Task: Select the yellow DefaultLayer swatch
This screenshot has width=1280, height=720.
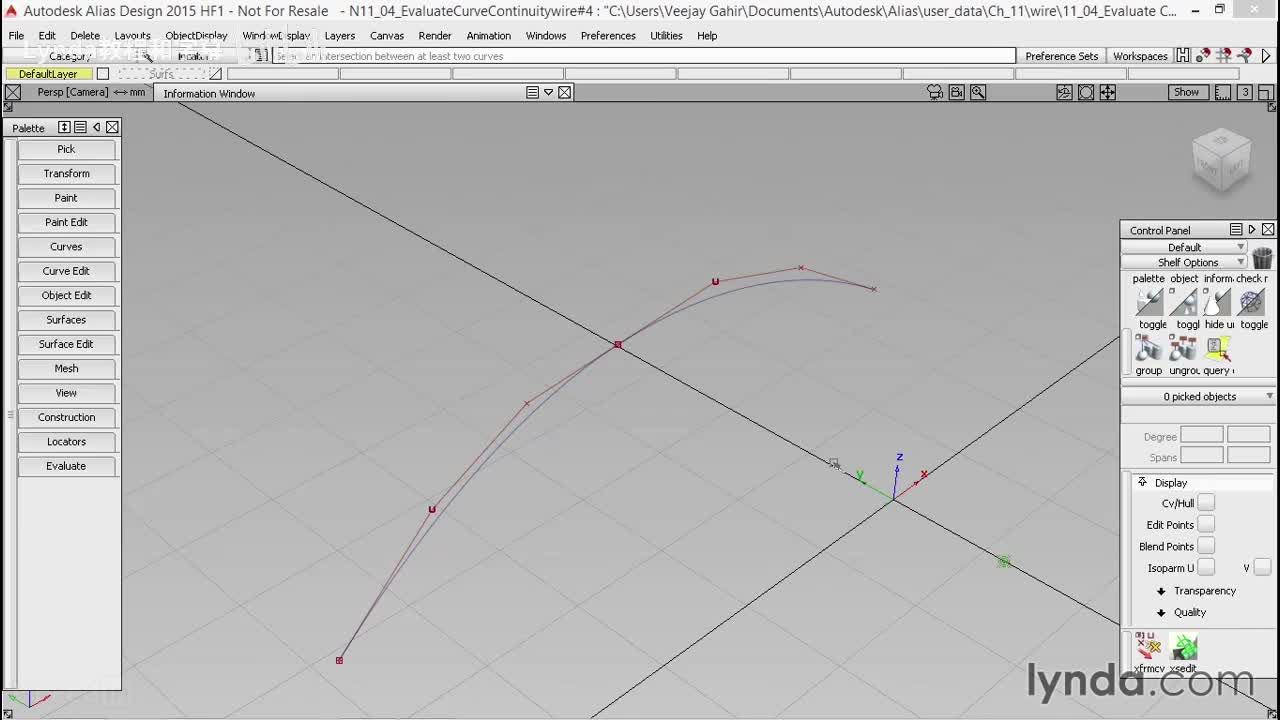Action: [48, 74]
